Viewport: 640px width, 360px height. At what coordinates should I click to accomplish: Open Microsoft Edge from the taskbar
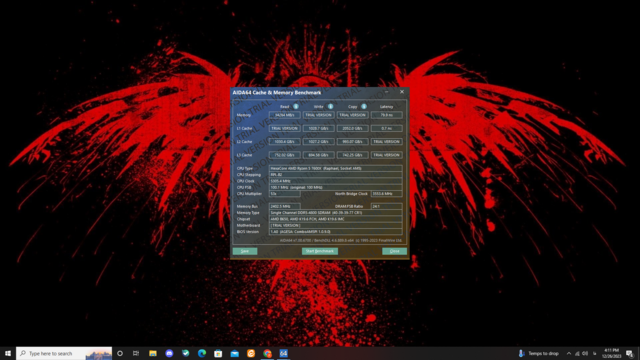pos(202,353)
